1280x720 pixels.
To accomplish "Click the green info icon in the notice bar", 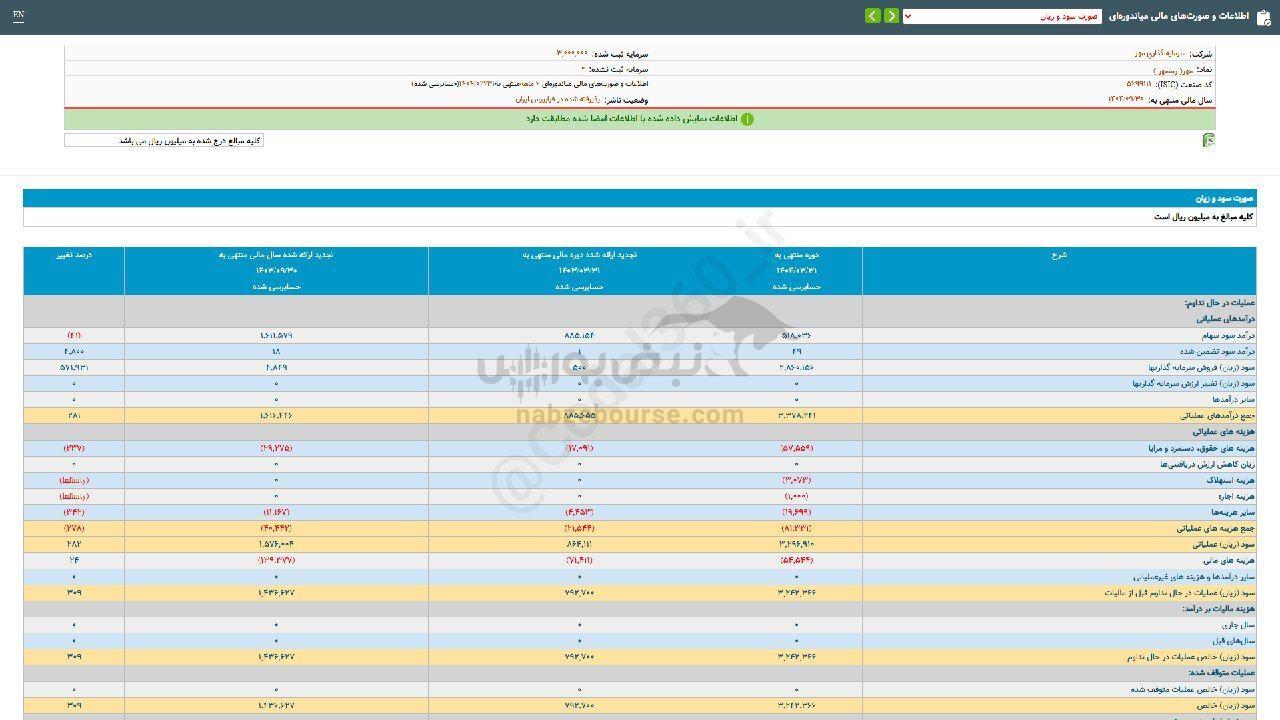I will (x=747, y=119).
